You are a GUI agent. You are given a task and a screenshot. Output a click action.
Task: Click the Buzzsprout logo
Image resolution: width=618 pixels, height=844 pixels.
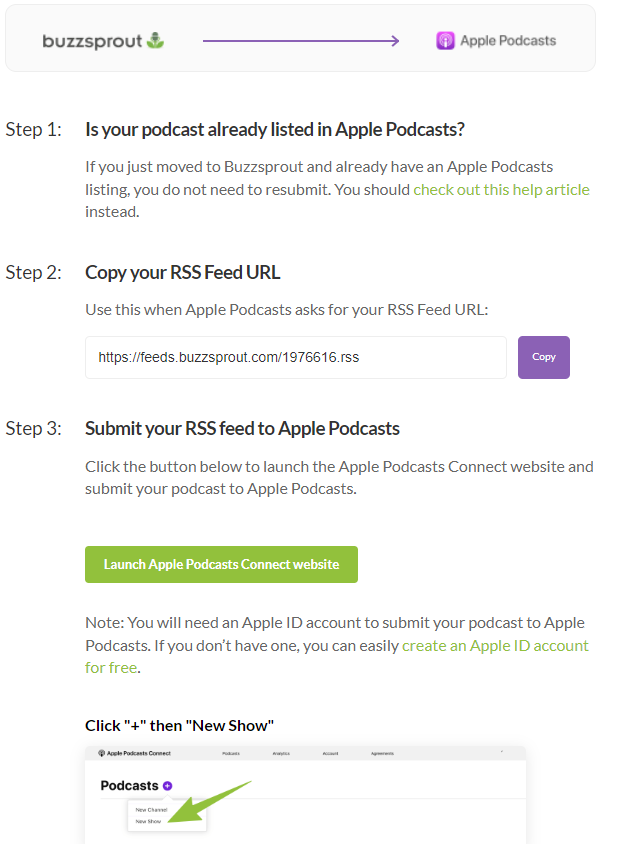pyautogui.click(x=103, y=41)
